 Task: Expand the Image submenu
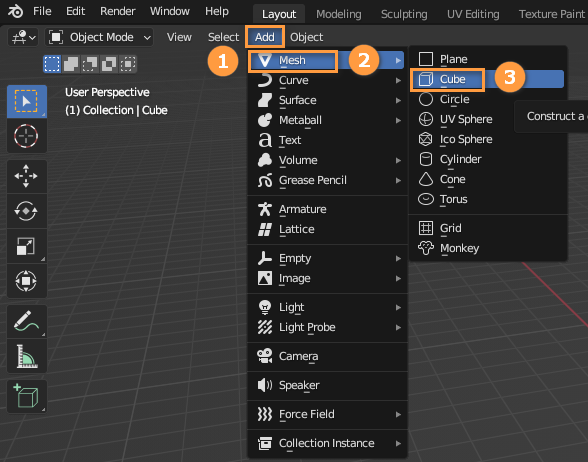[x=327, y=278]
